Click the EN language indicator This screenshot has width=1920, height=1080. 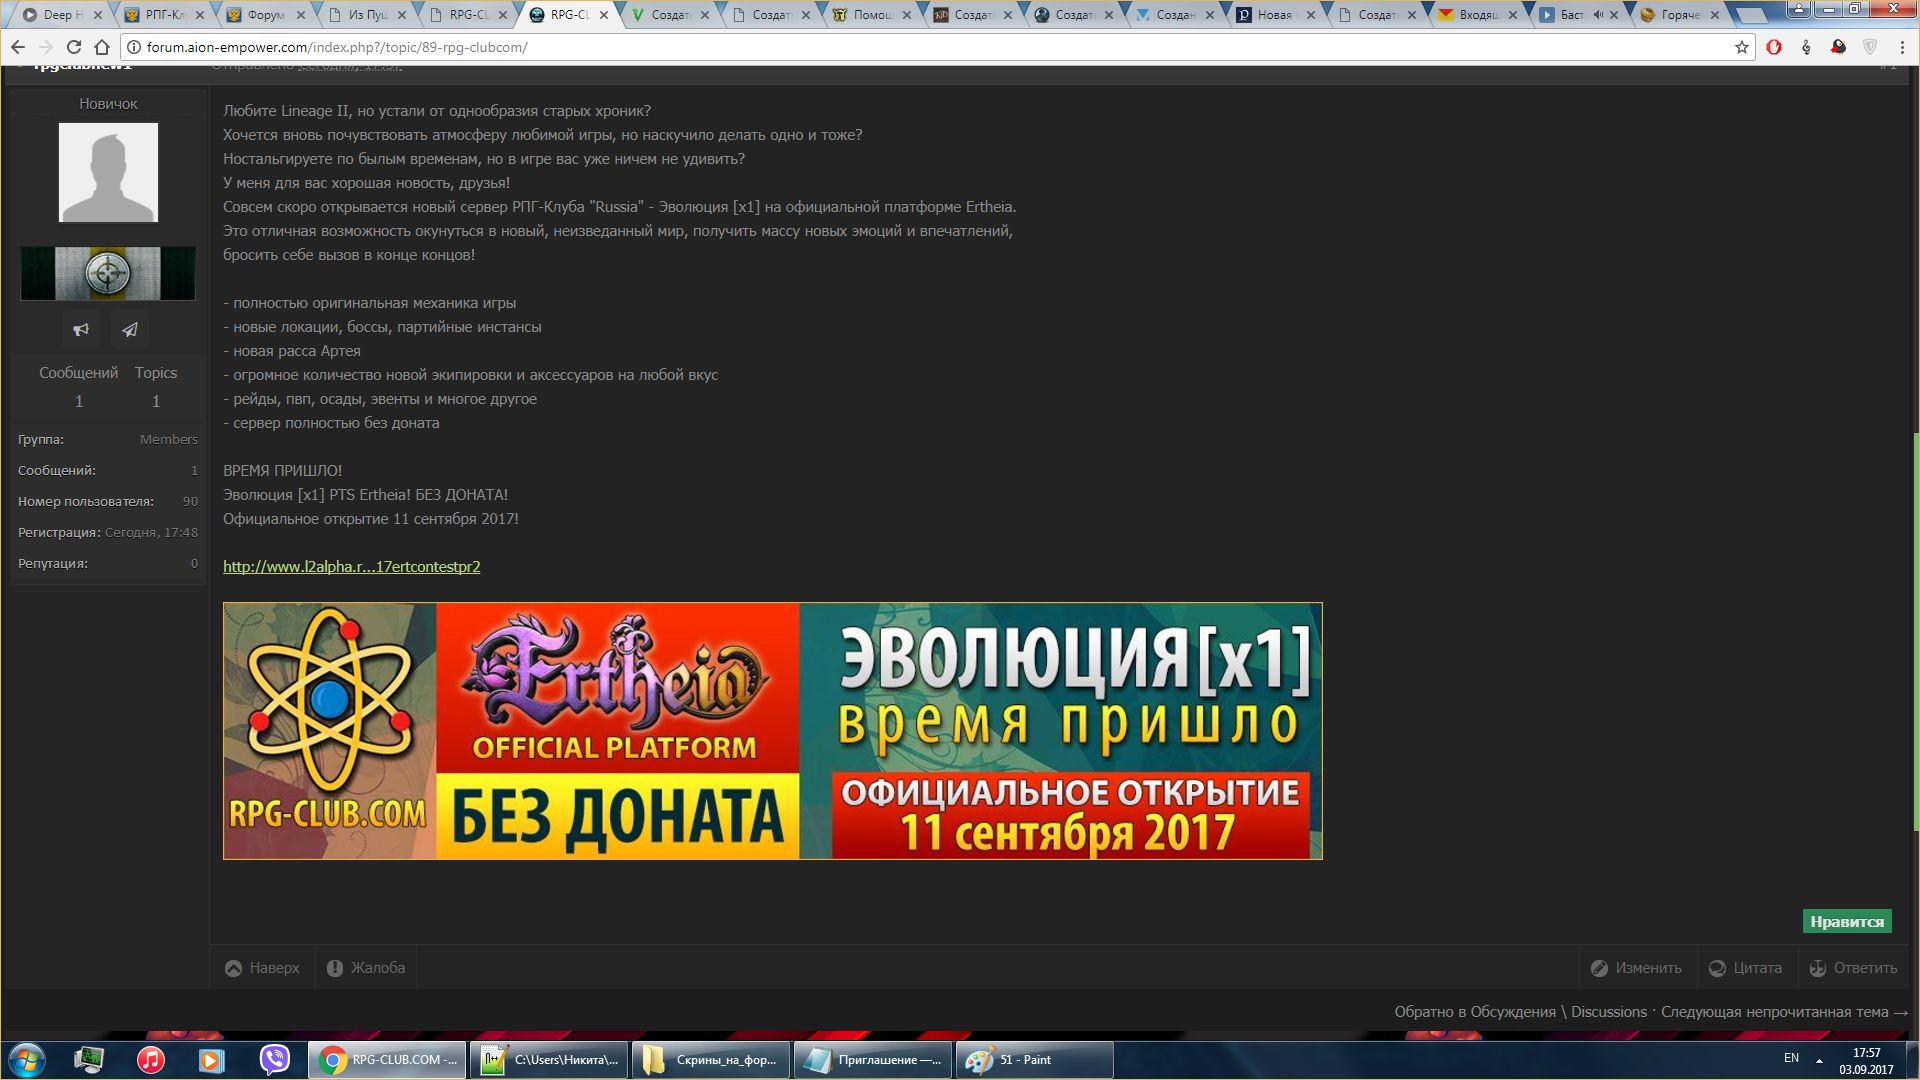click(1791, 1058)
